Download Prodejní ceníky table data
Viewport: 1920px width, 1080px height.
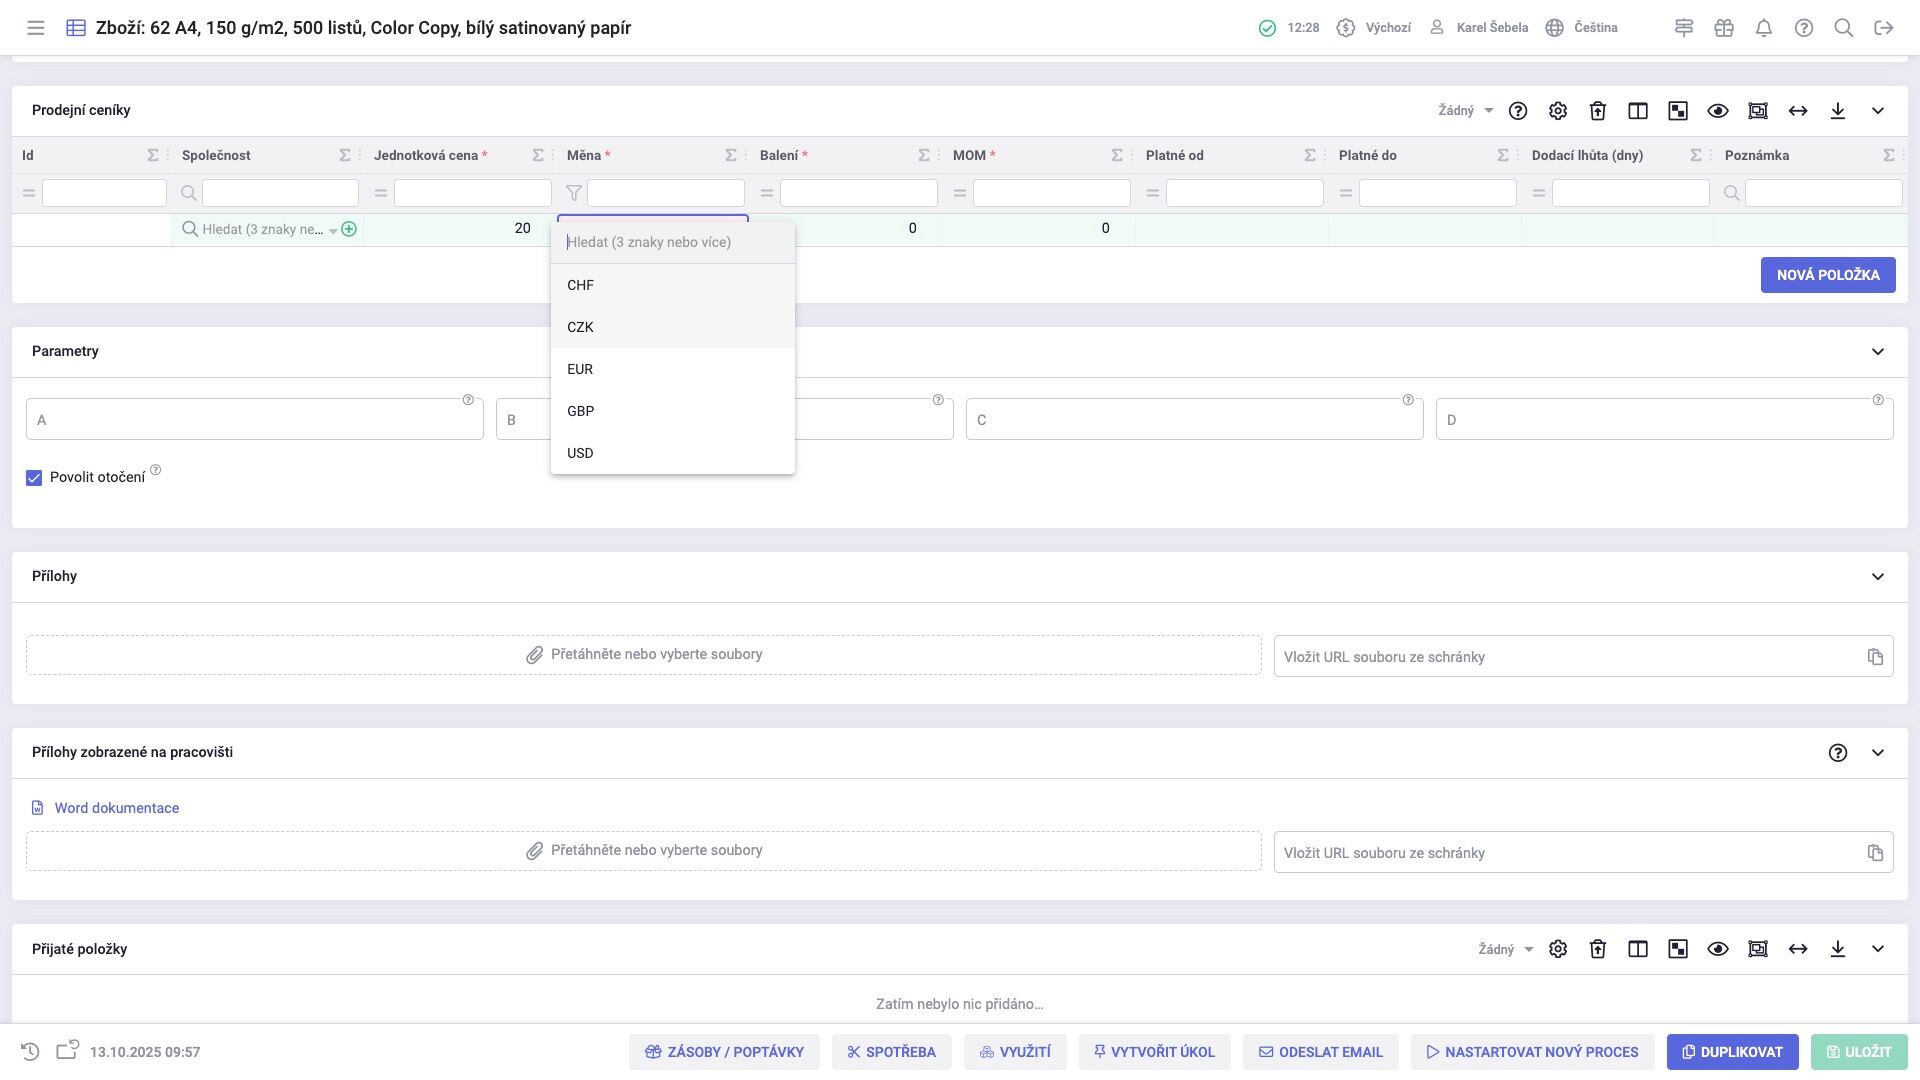pyautogui.click(x=1838, y=111)
